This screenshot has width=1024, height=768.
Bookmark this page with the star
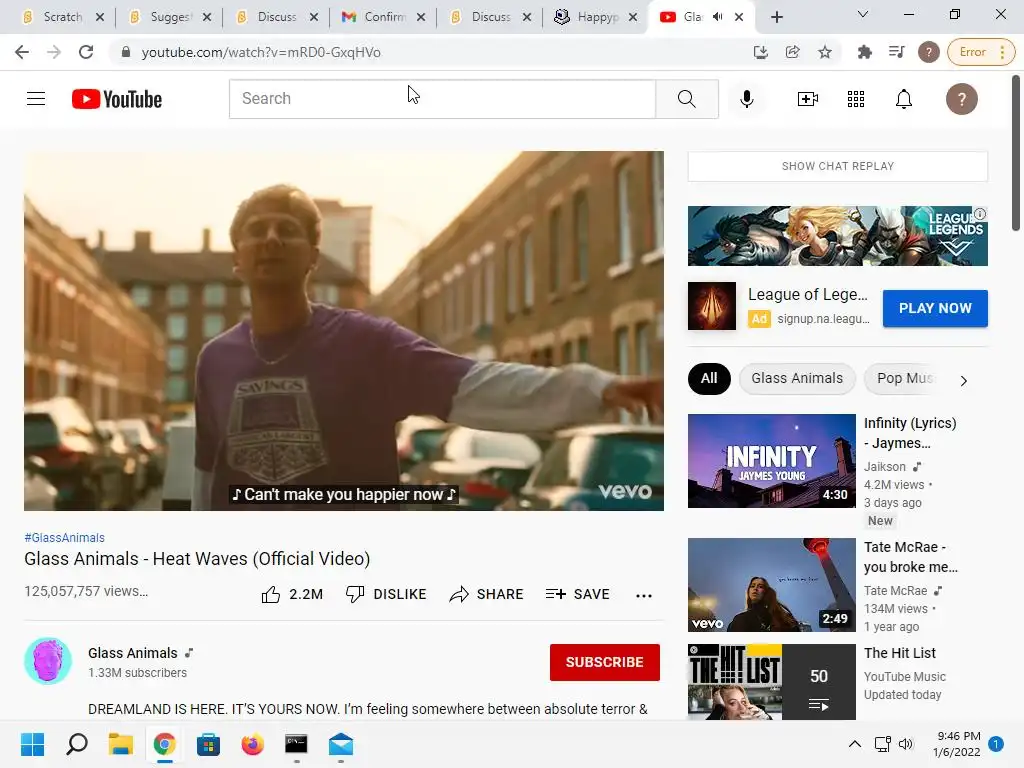point(825,52)
